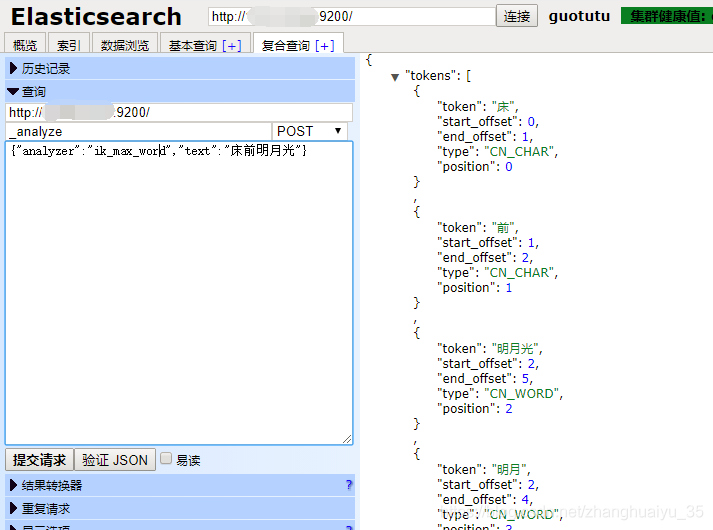This screenshot has width=713, height=530.
Task: Collapse the 查询 query section
Action: coord(180,92)
